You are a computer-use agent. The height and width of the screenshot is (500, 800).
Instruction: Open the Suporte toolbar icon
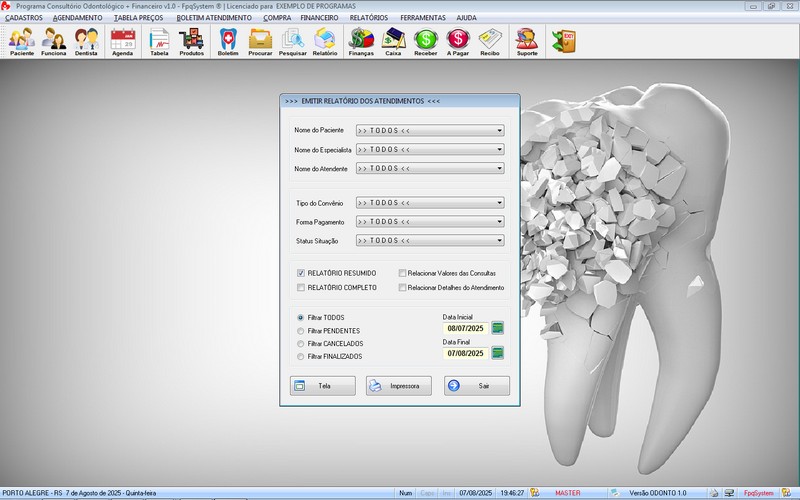tap(526, 41)
